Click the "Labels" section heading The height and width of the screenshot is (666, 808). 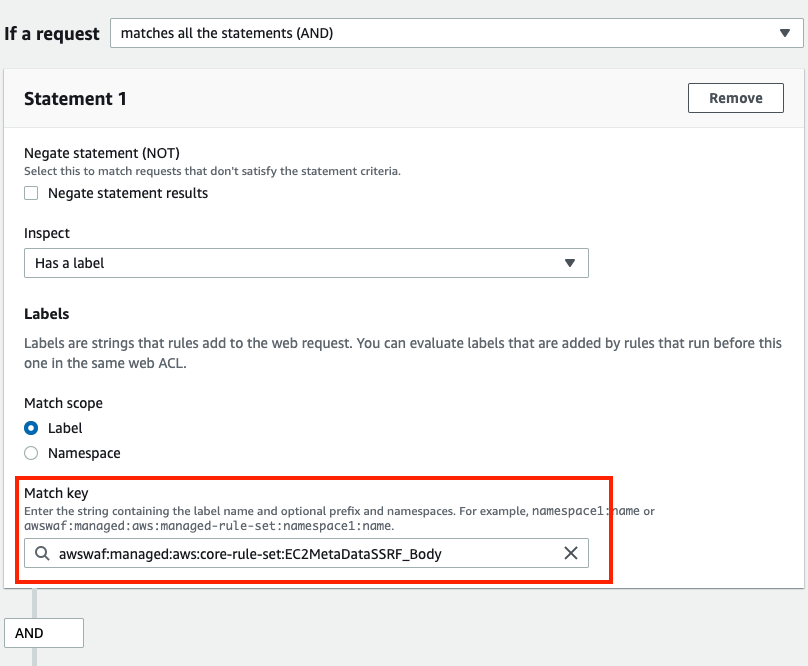pyautogui.click(x=47, y=313)
